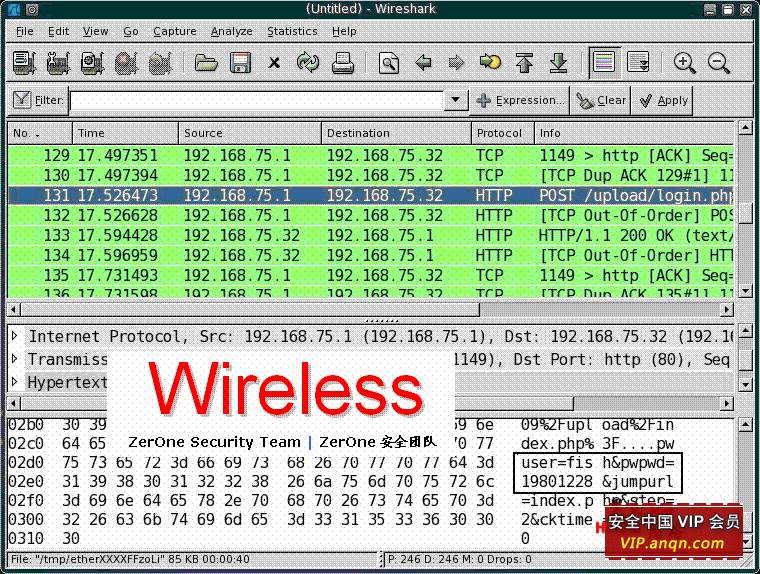Sort by Source column header

[x=250, y=133]
